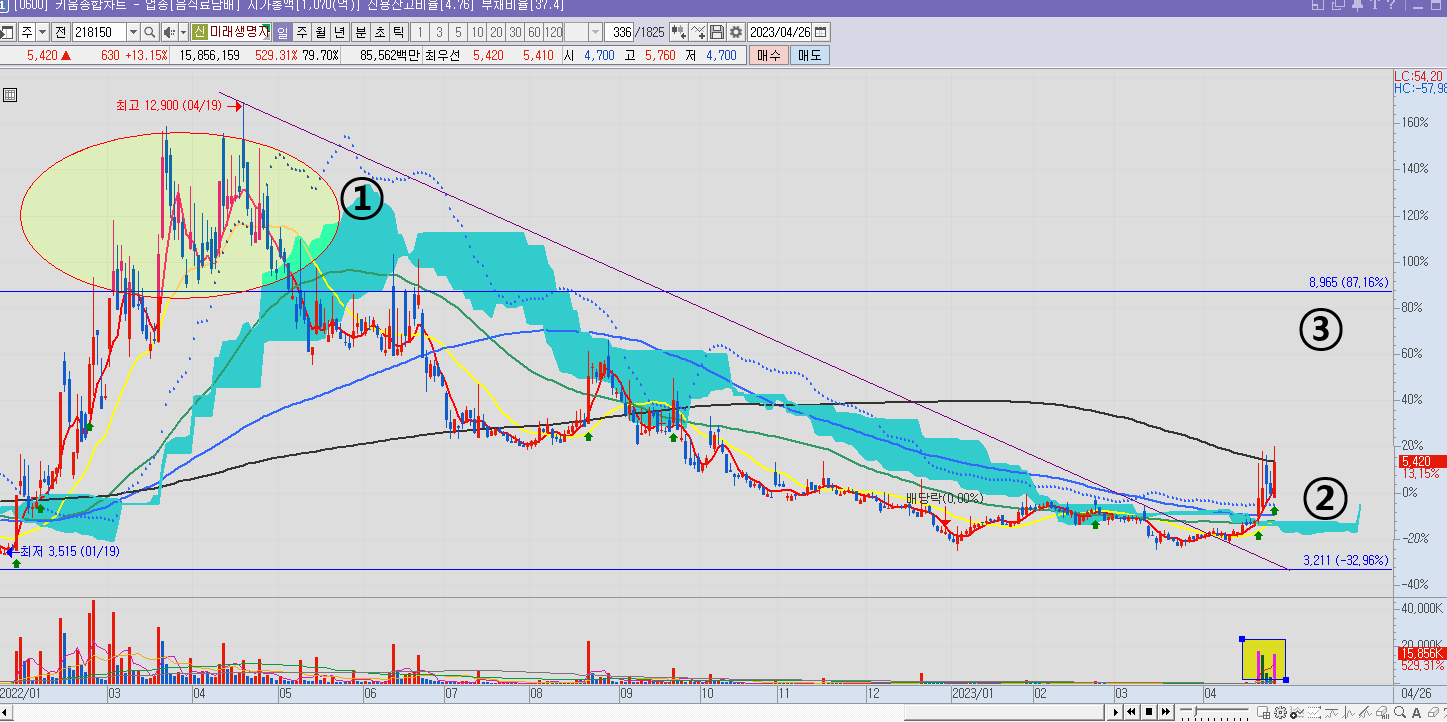Select the yearly 년 chart period

(x=339, y=32)
